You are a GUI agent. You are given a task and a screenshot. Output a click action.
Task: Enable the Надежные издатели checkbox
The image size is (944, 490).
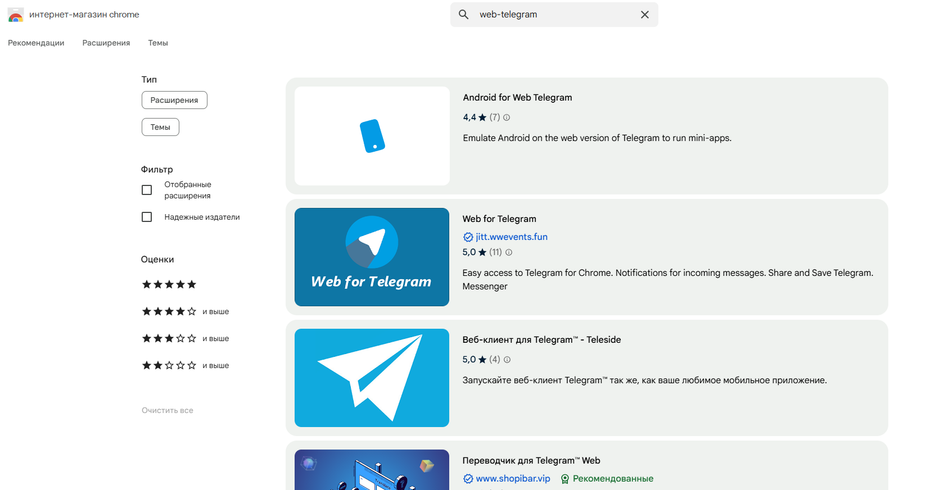tap(147, 217)
